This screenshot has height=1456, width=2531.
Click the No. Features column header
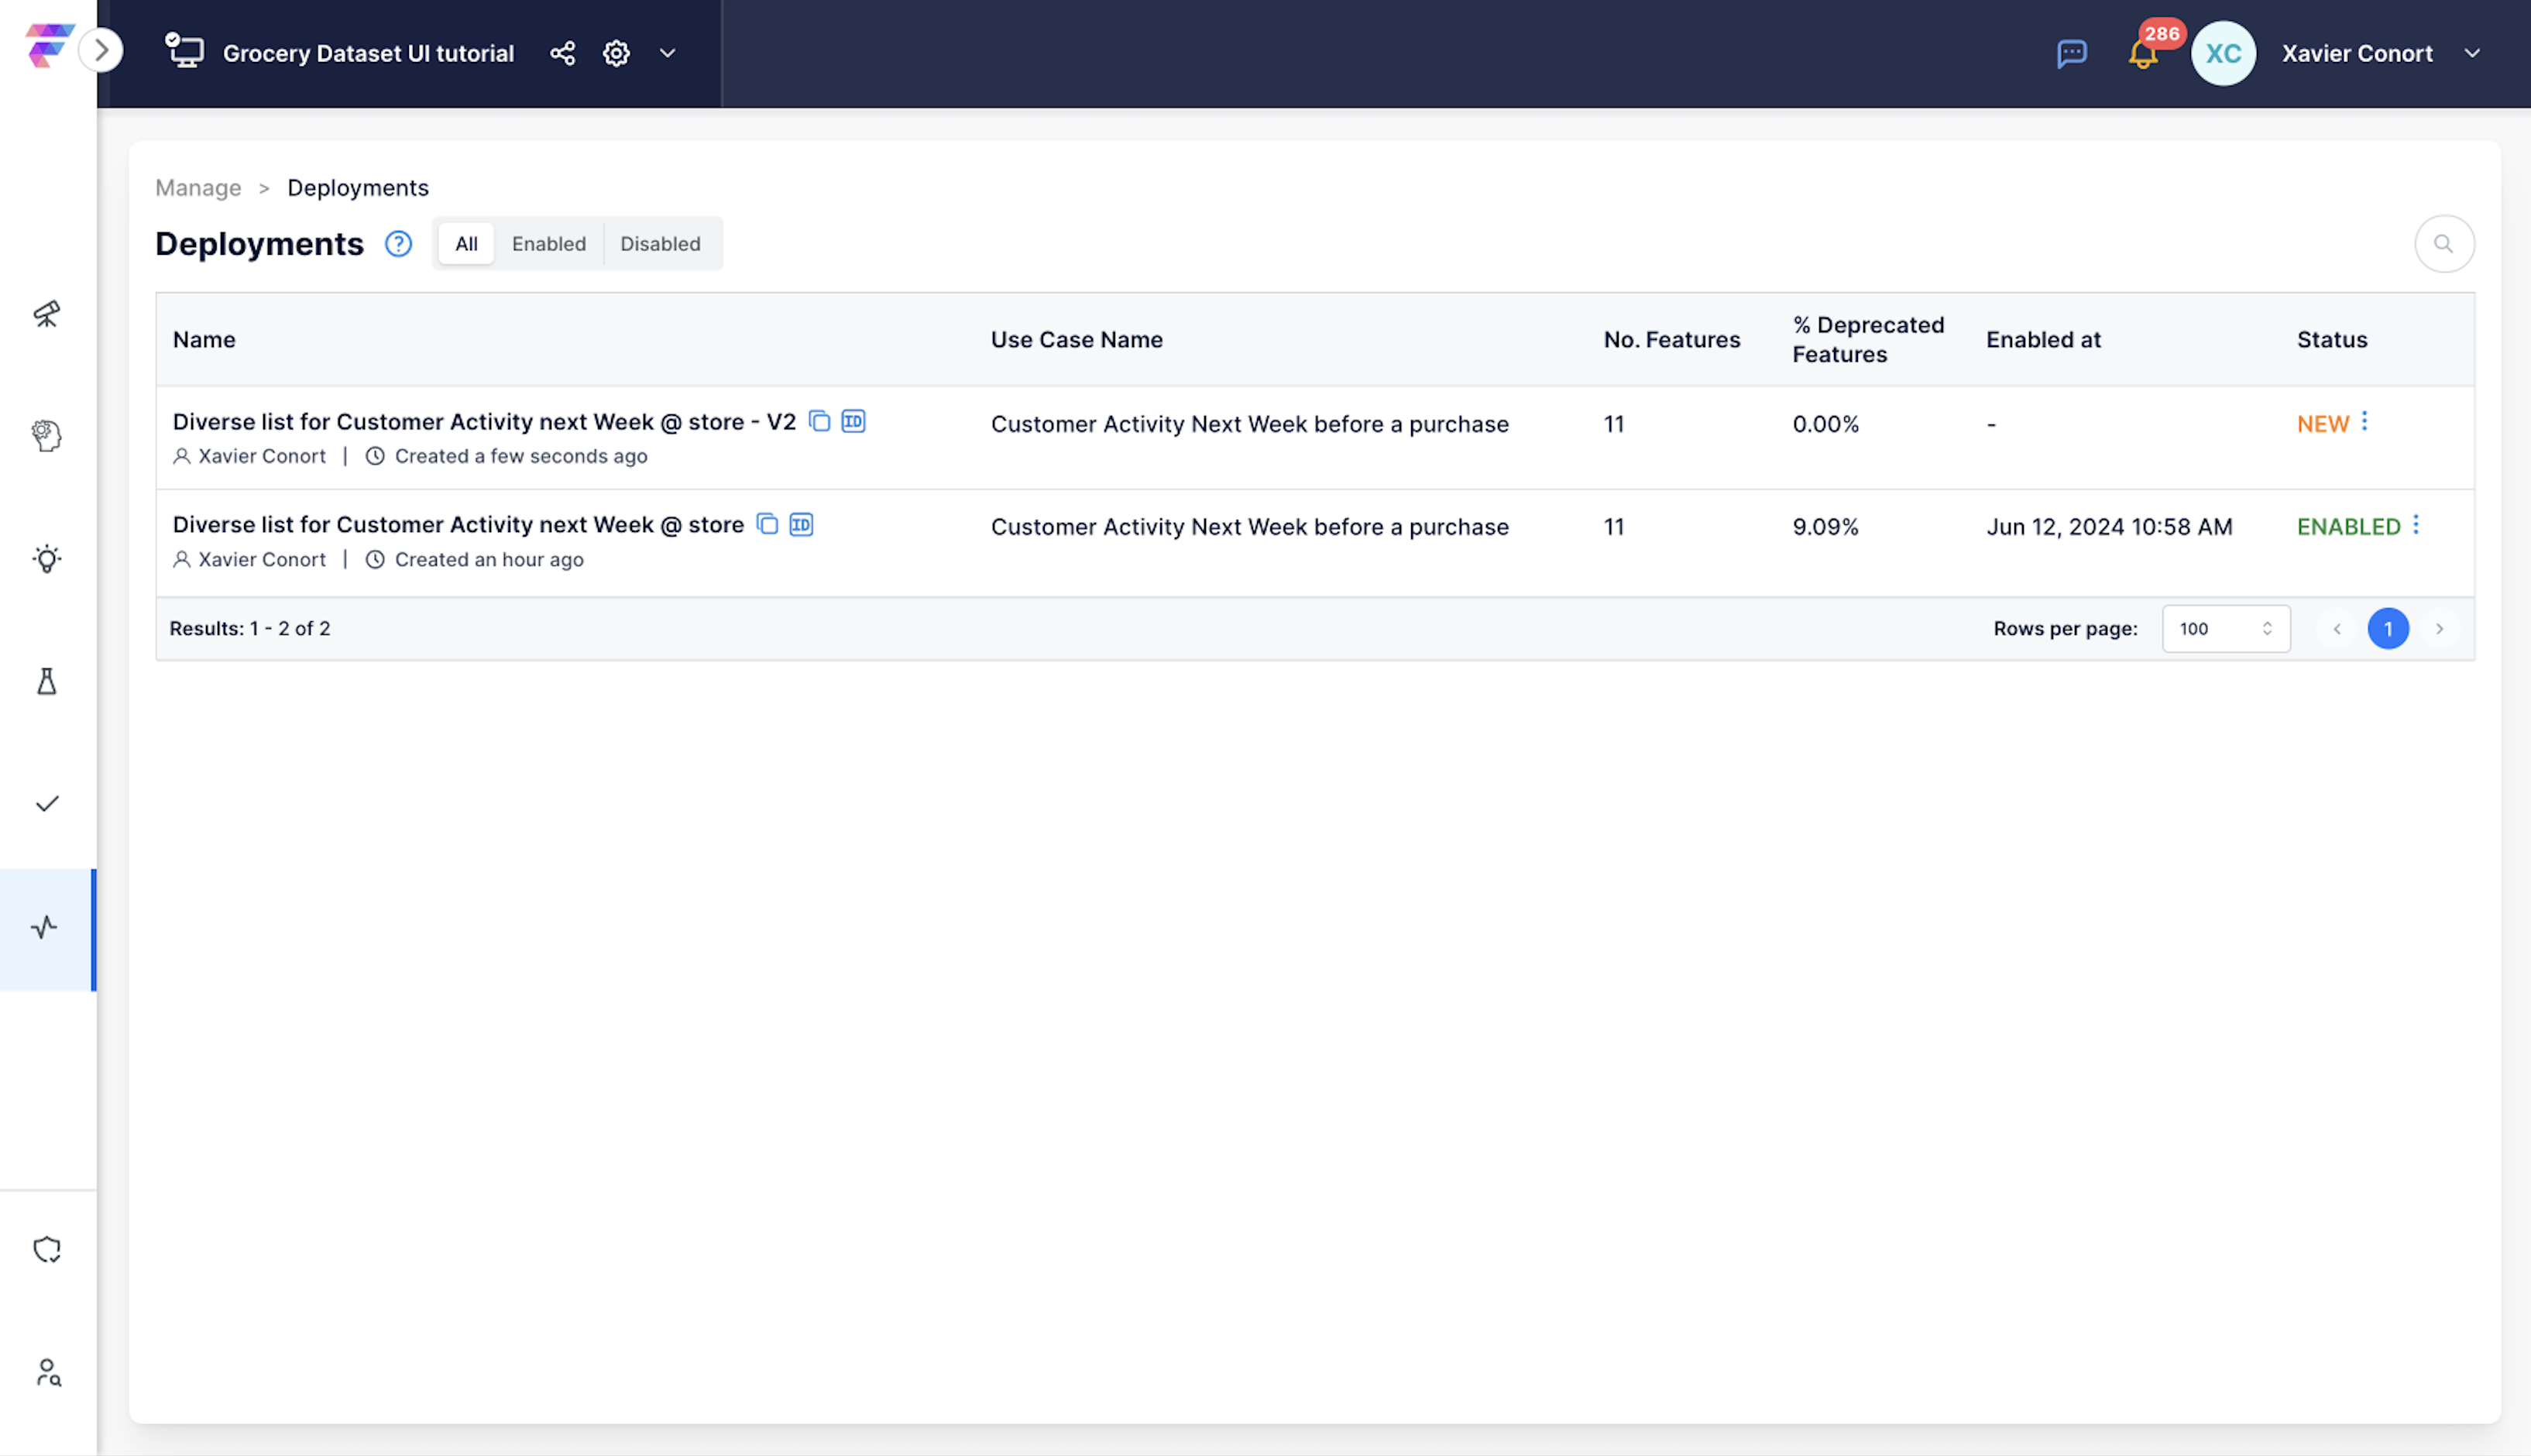pos(1672,340)
